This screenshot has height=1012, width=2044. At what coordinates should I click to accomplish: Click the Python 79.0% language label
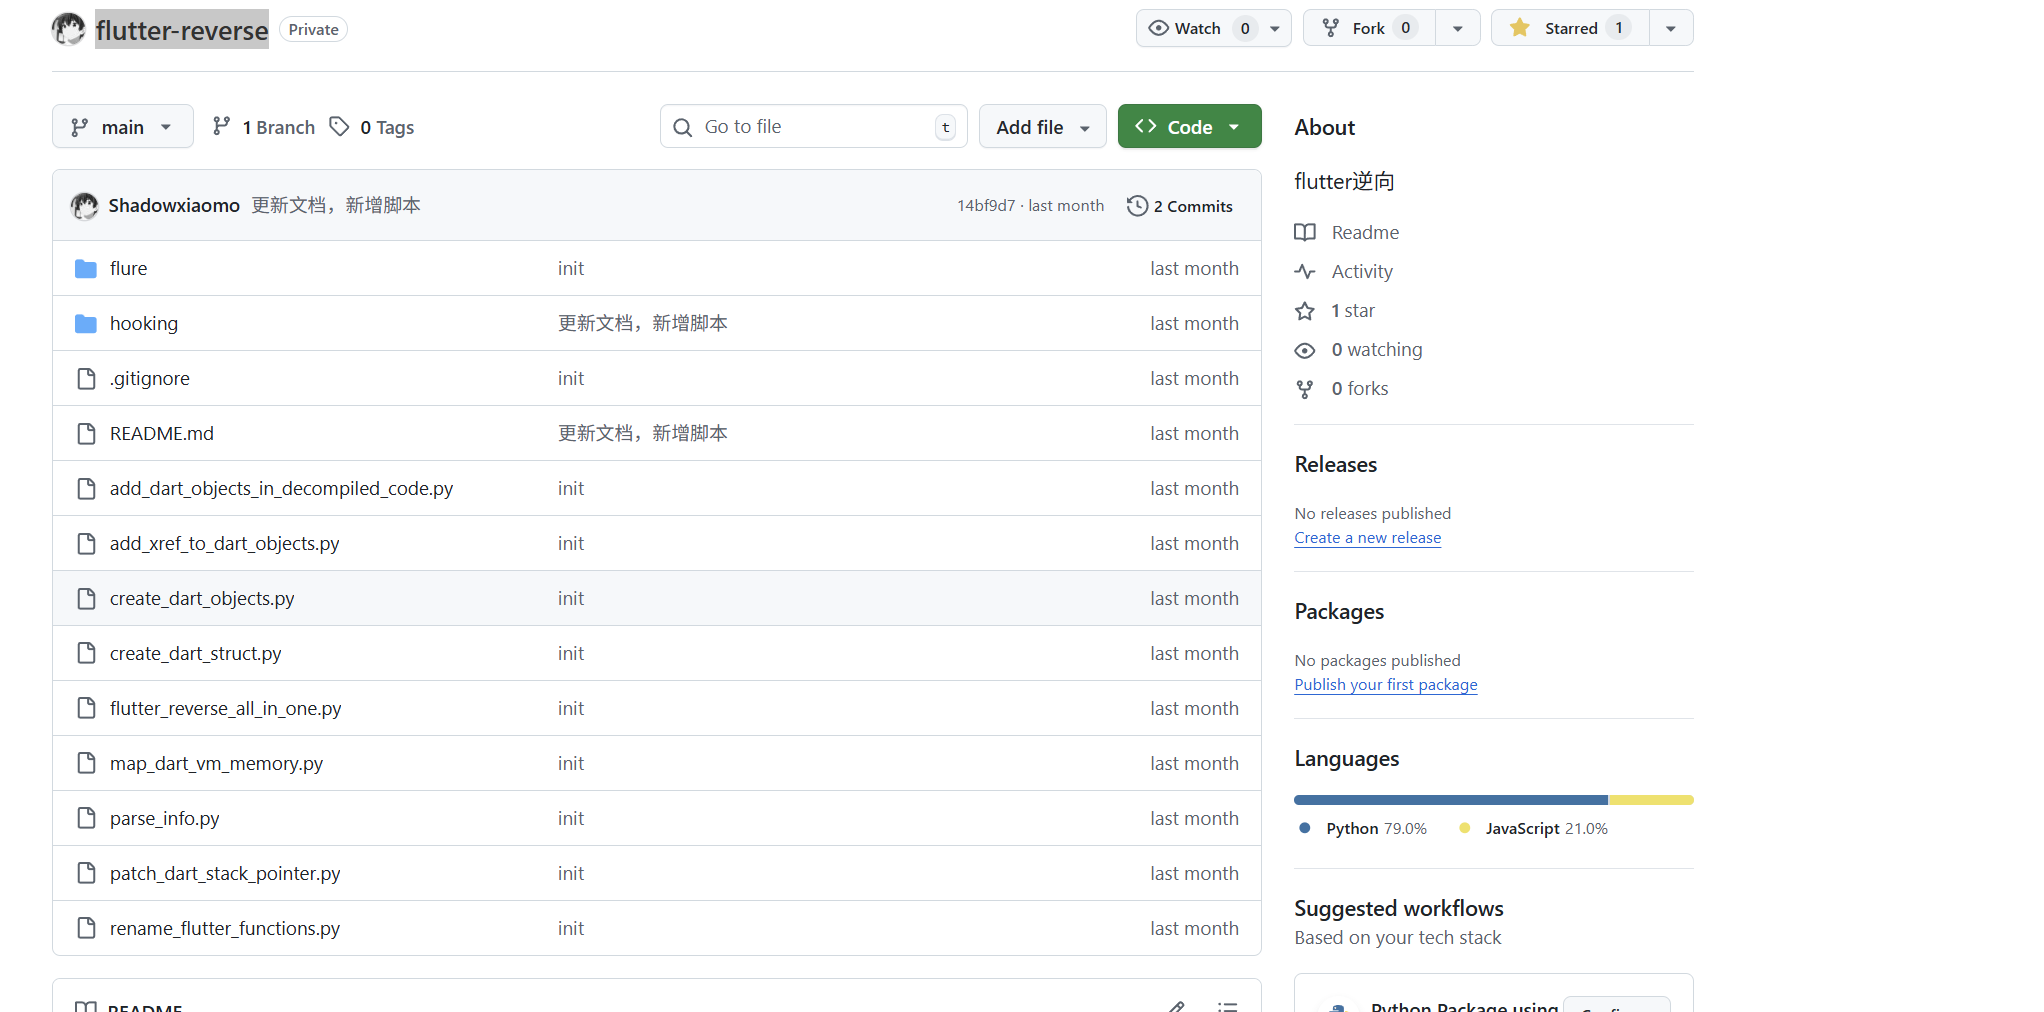point(1363,829)
